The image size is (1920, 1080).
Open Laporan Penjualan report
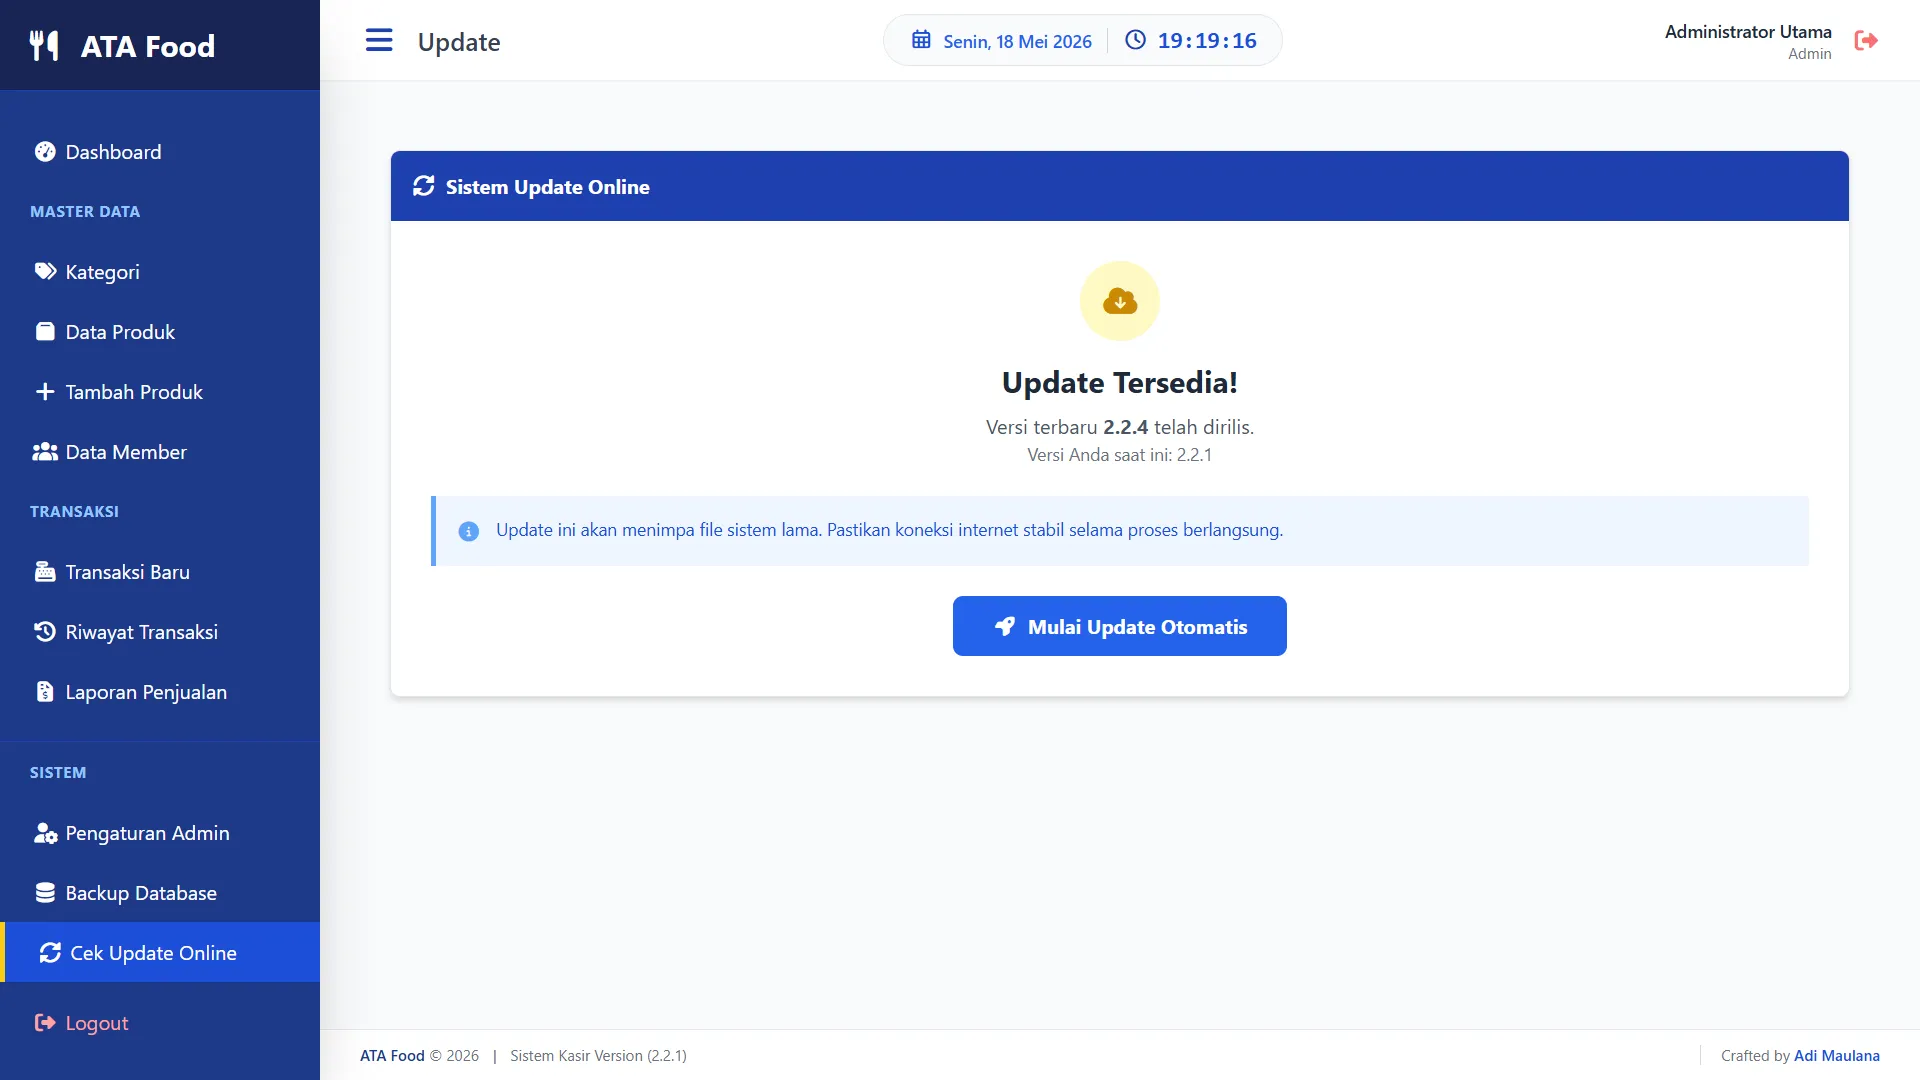(x=160, y=692)
